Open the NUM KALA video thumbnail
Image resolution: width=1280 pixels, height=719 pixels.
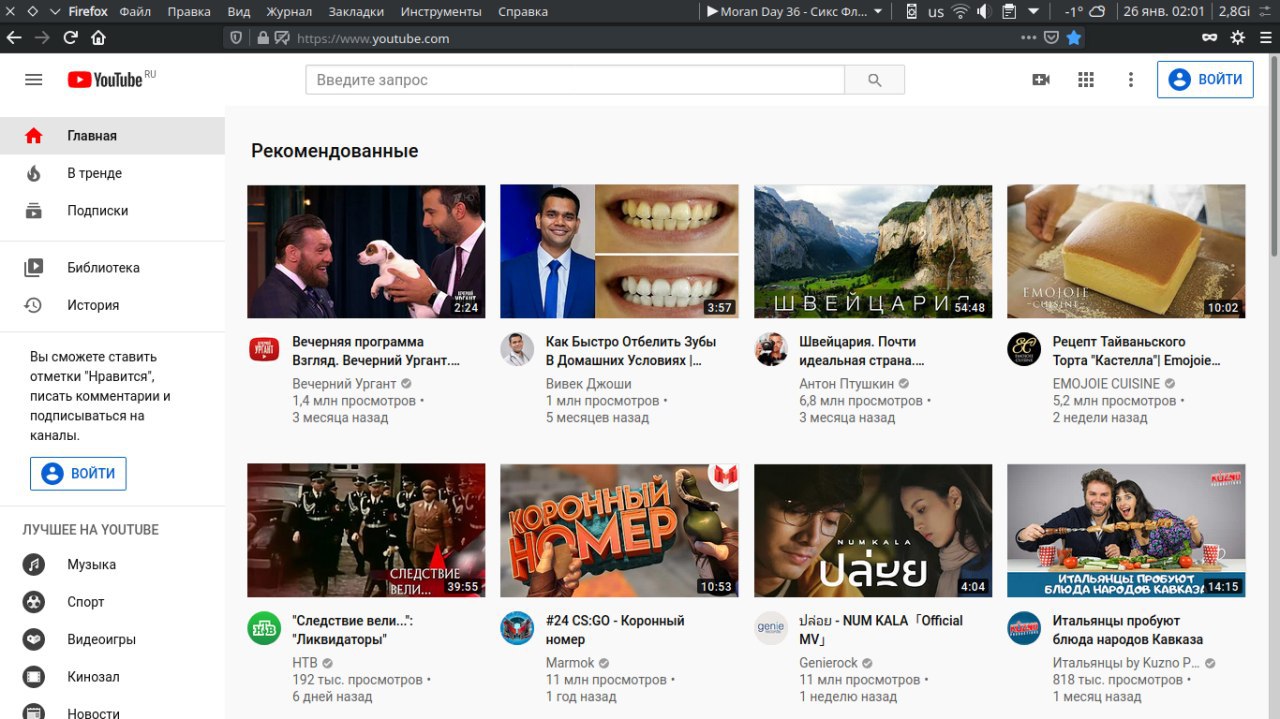[873, 531]
